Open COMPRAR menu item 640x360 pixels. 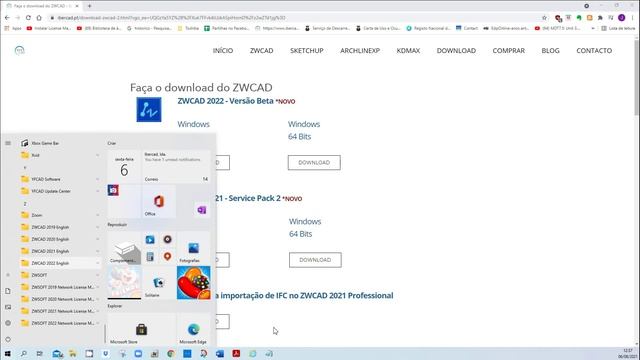pyautogui.click(x=509, y=51)
